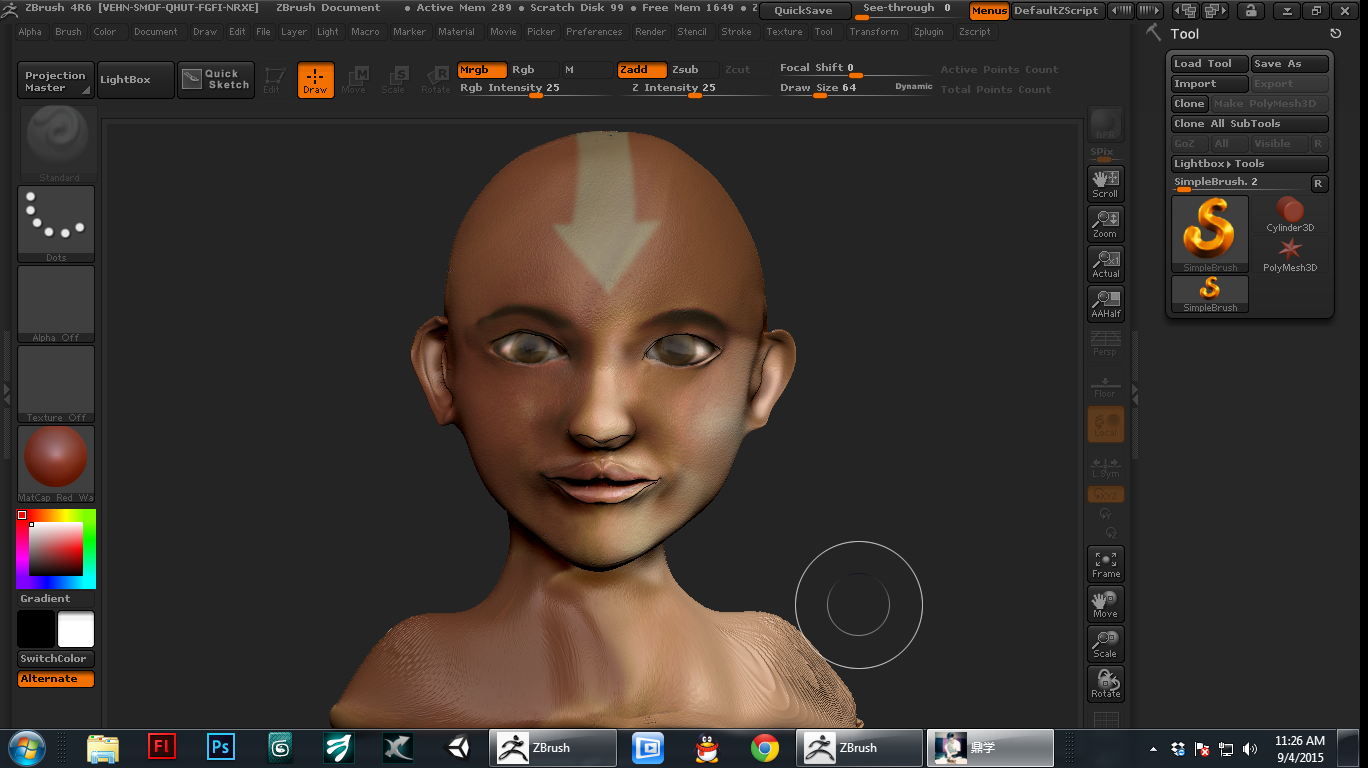
Task: Click the AAHalf view icon
Action: [x=1105, y=304]
